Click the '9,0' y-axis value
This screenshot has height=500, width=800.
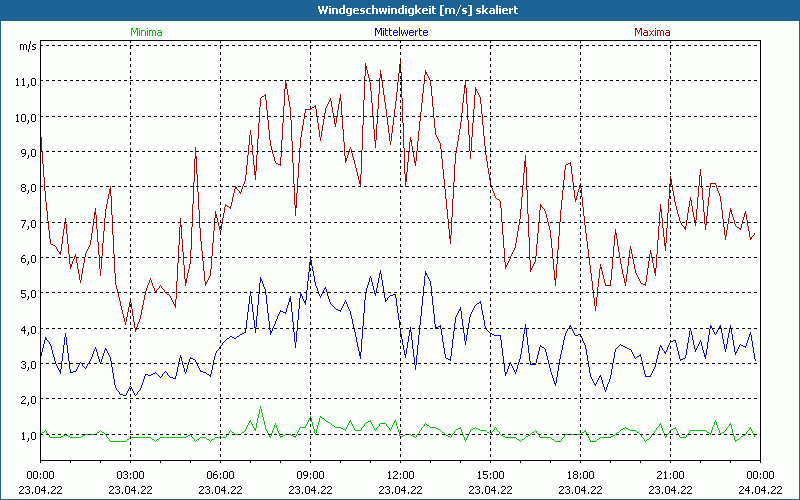[x=28, y=153]
